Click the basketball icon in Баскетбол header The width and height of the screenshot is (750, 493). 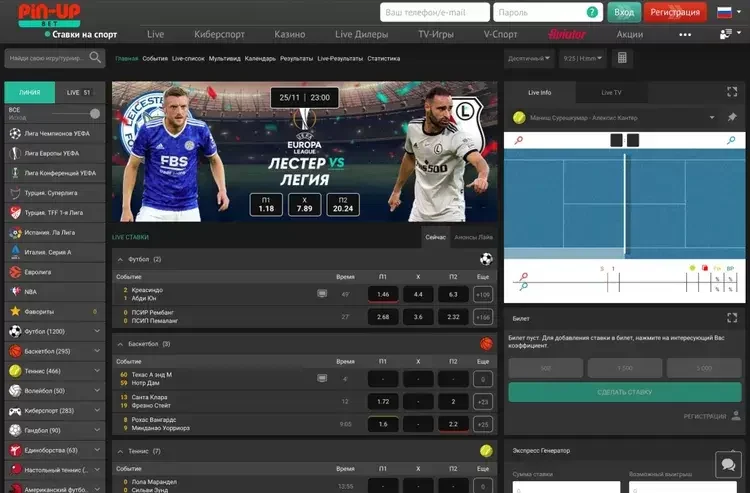pyautogui.click(x=486, y=344)
